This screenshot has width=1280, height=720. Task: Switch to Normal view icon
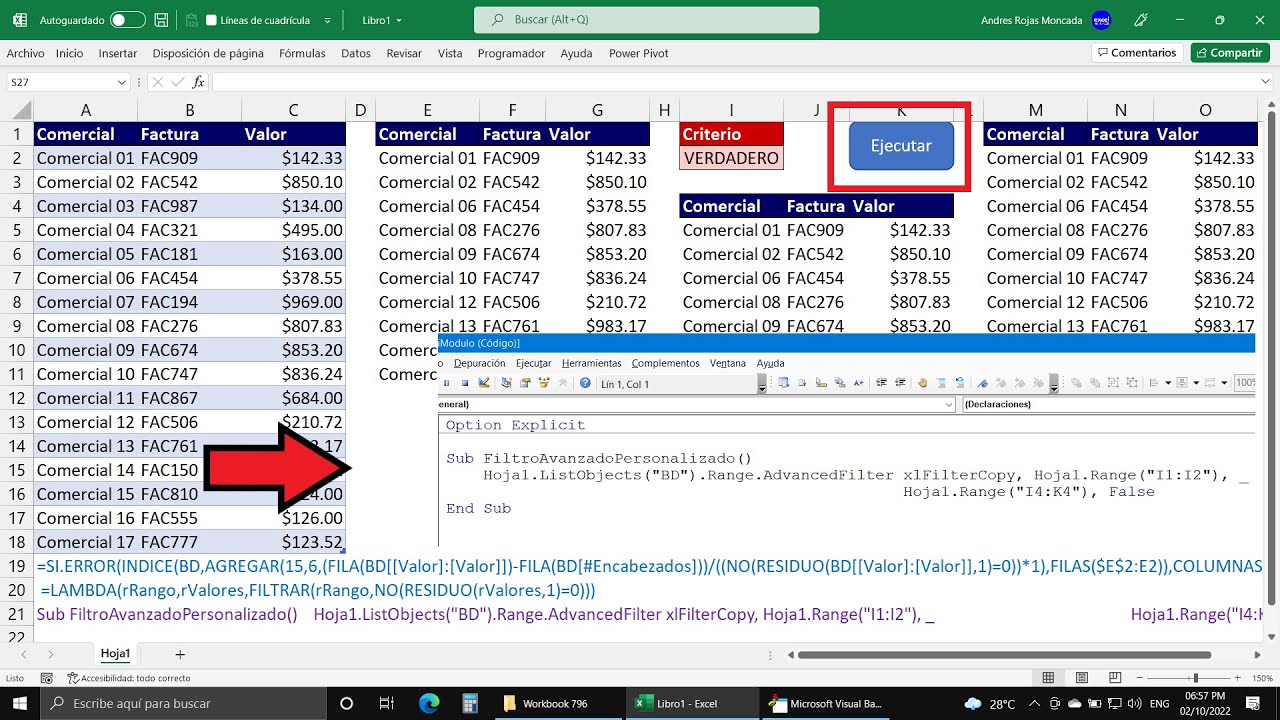[x=1047, y=677]
